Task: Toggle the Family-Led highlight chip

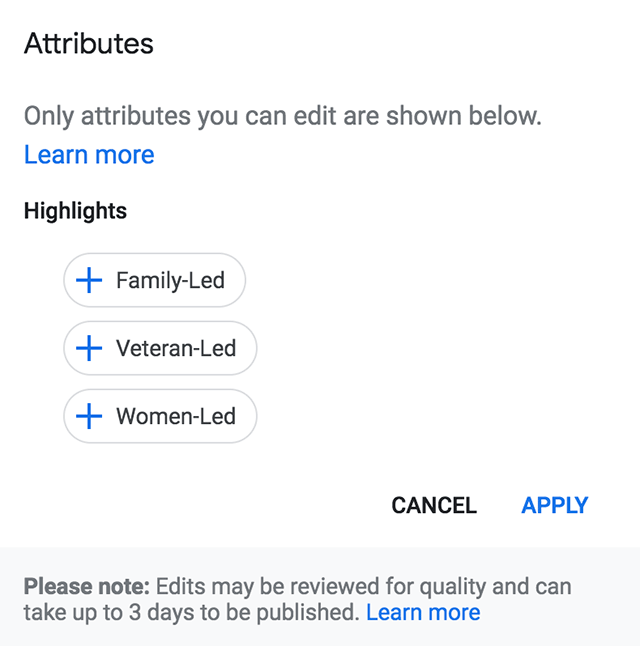Action: point(155,281)
